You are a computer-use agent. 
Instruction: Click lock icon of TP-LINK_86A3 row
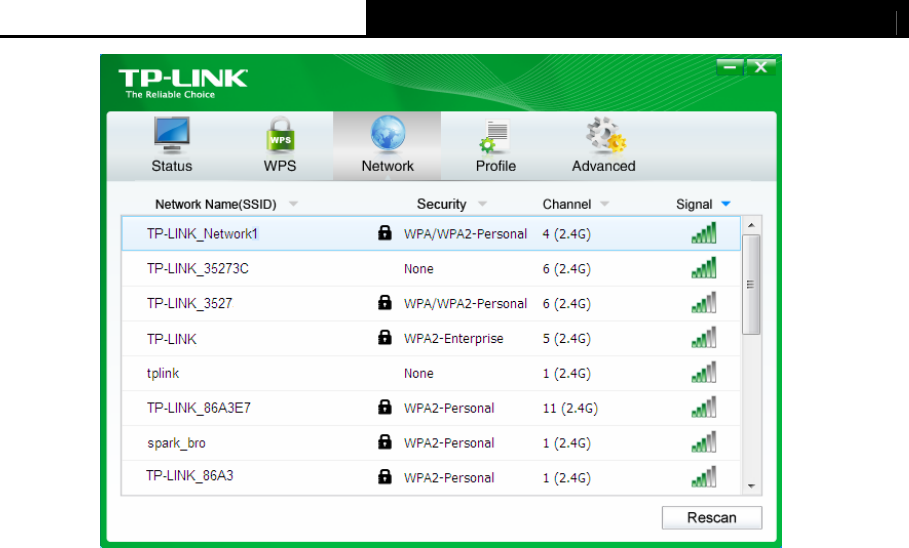(x=384, y=476)
